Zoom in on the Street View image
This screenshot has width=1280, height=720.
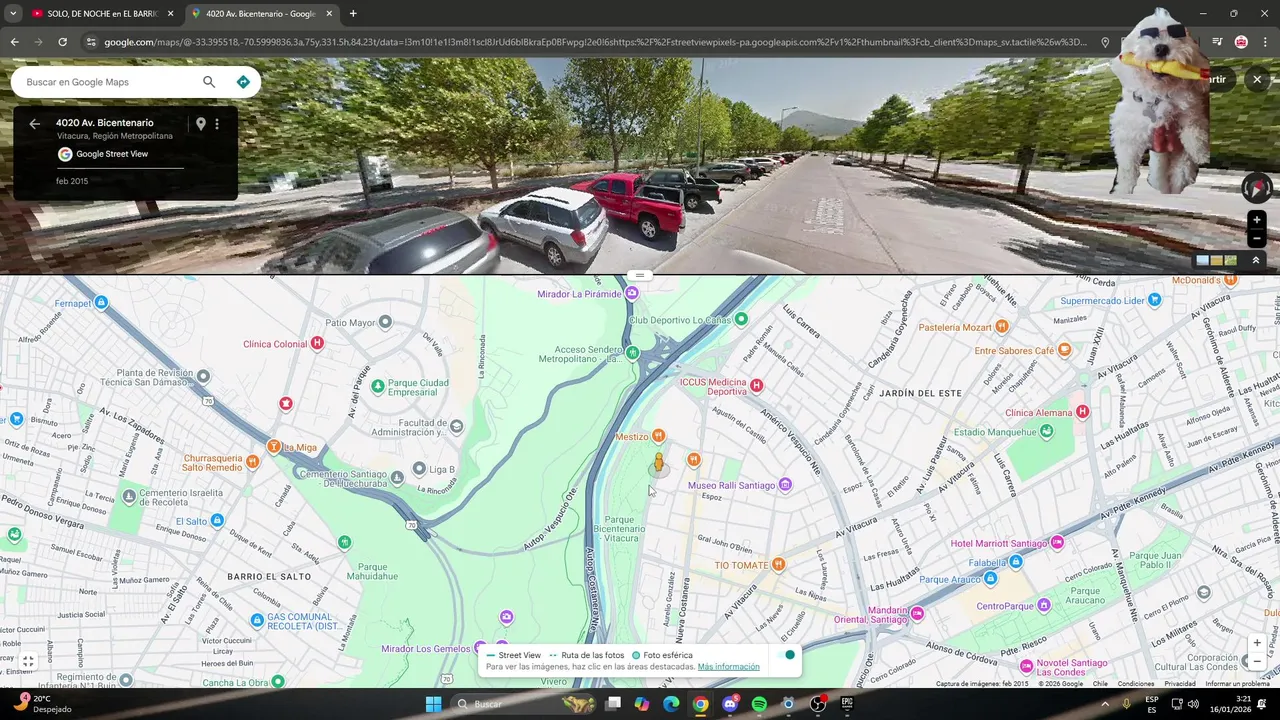(1257, 220)
